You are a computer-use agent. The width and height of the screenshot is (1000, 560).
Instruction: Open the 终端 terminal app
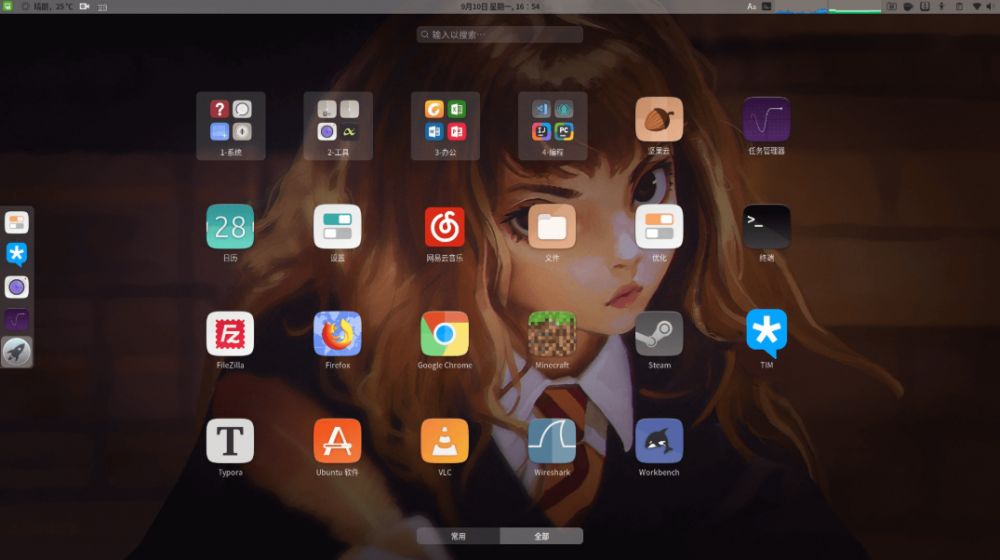[x=766, y=226]
